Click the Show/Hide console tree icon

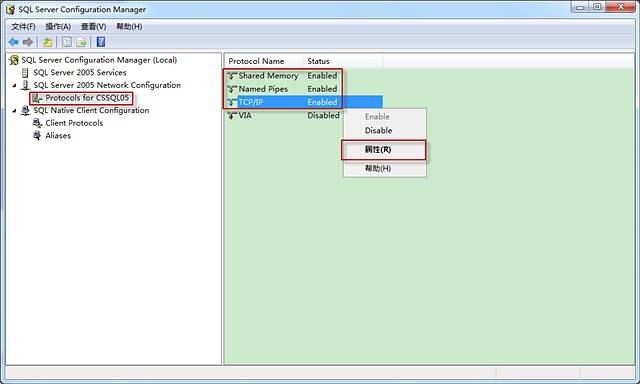coord(67,42)
